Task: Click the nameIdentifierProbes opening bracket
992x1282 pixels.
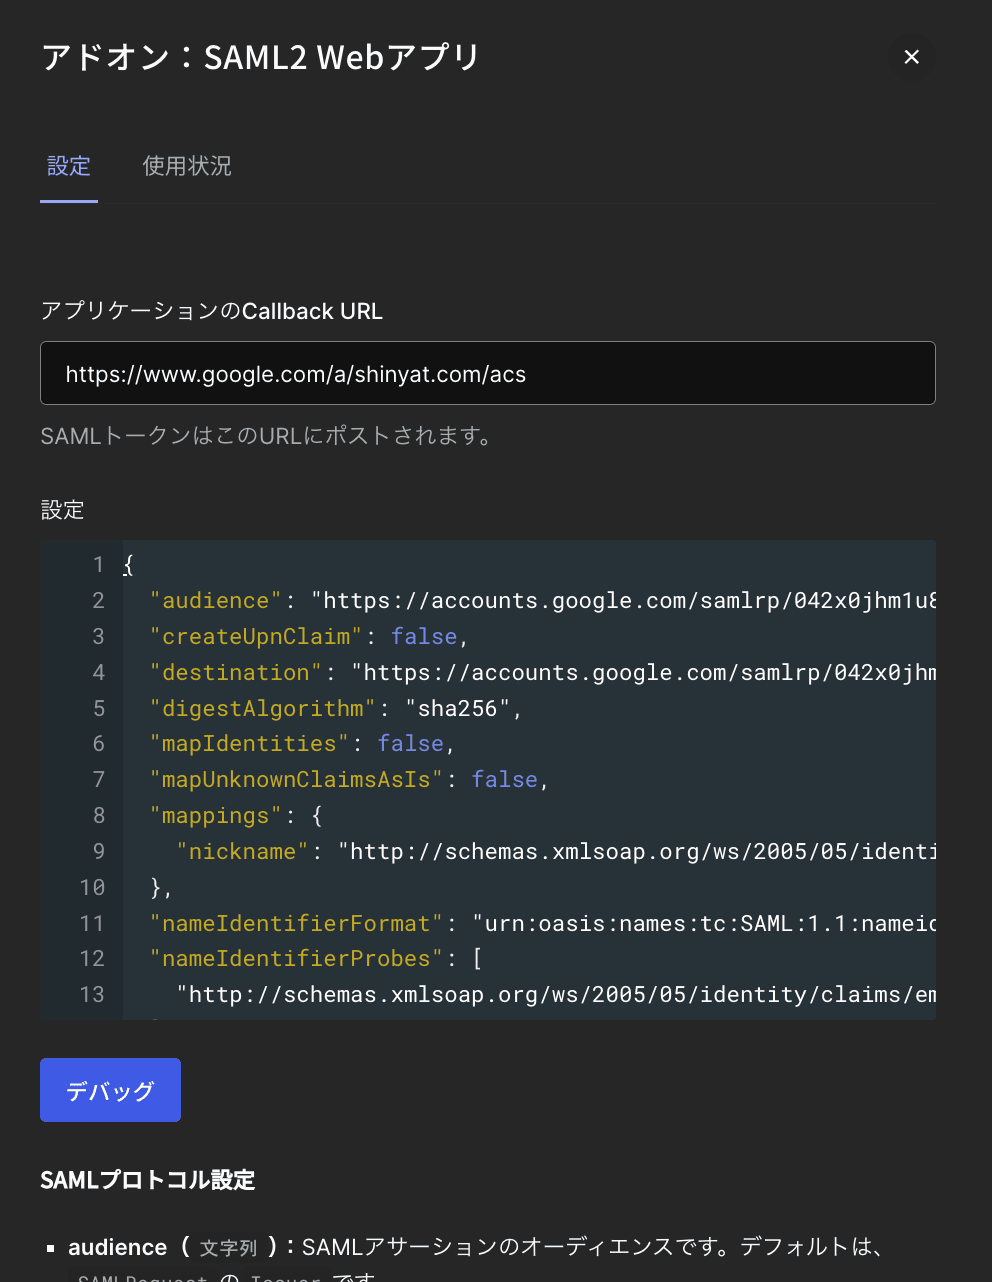Action: (x=477, y=958)
